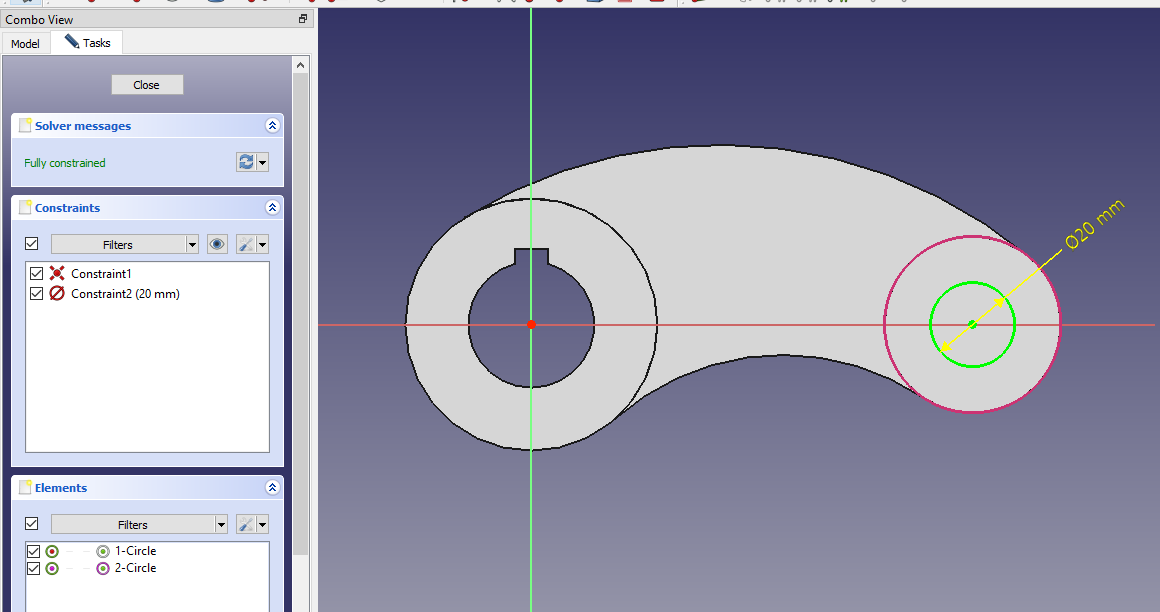Open the Elements Filters dropdown
This screenshot has height=612, width=1160.
[x=221, y=524]
